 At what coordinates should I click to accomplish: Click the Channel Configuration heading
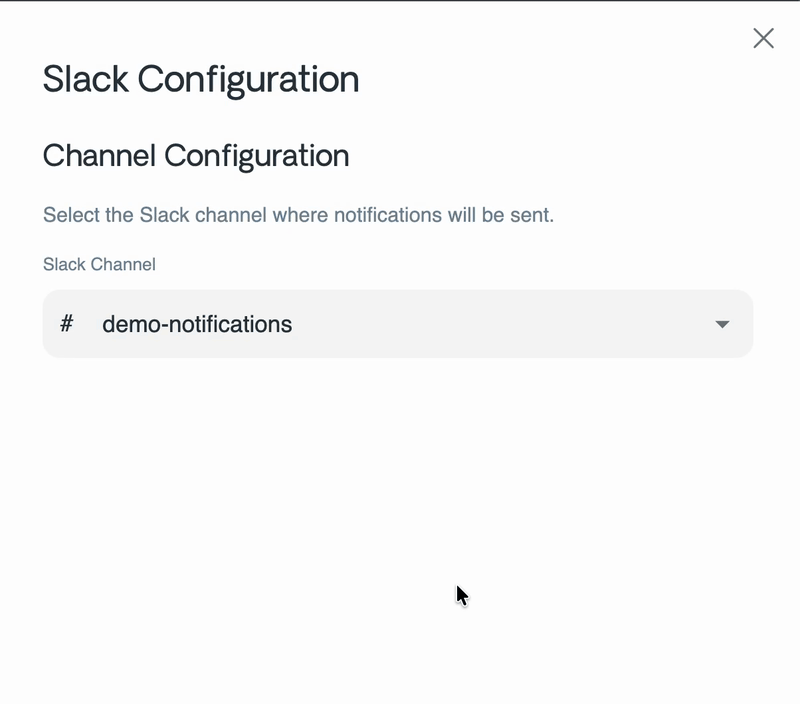coord(196,156)
